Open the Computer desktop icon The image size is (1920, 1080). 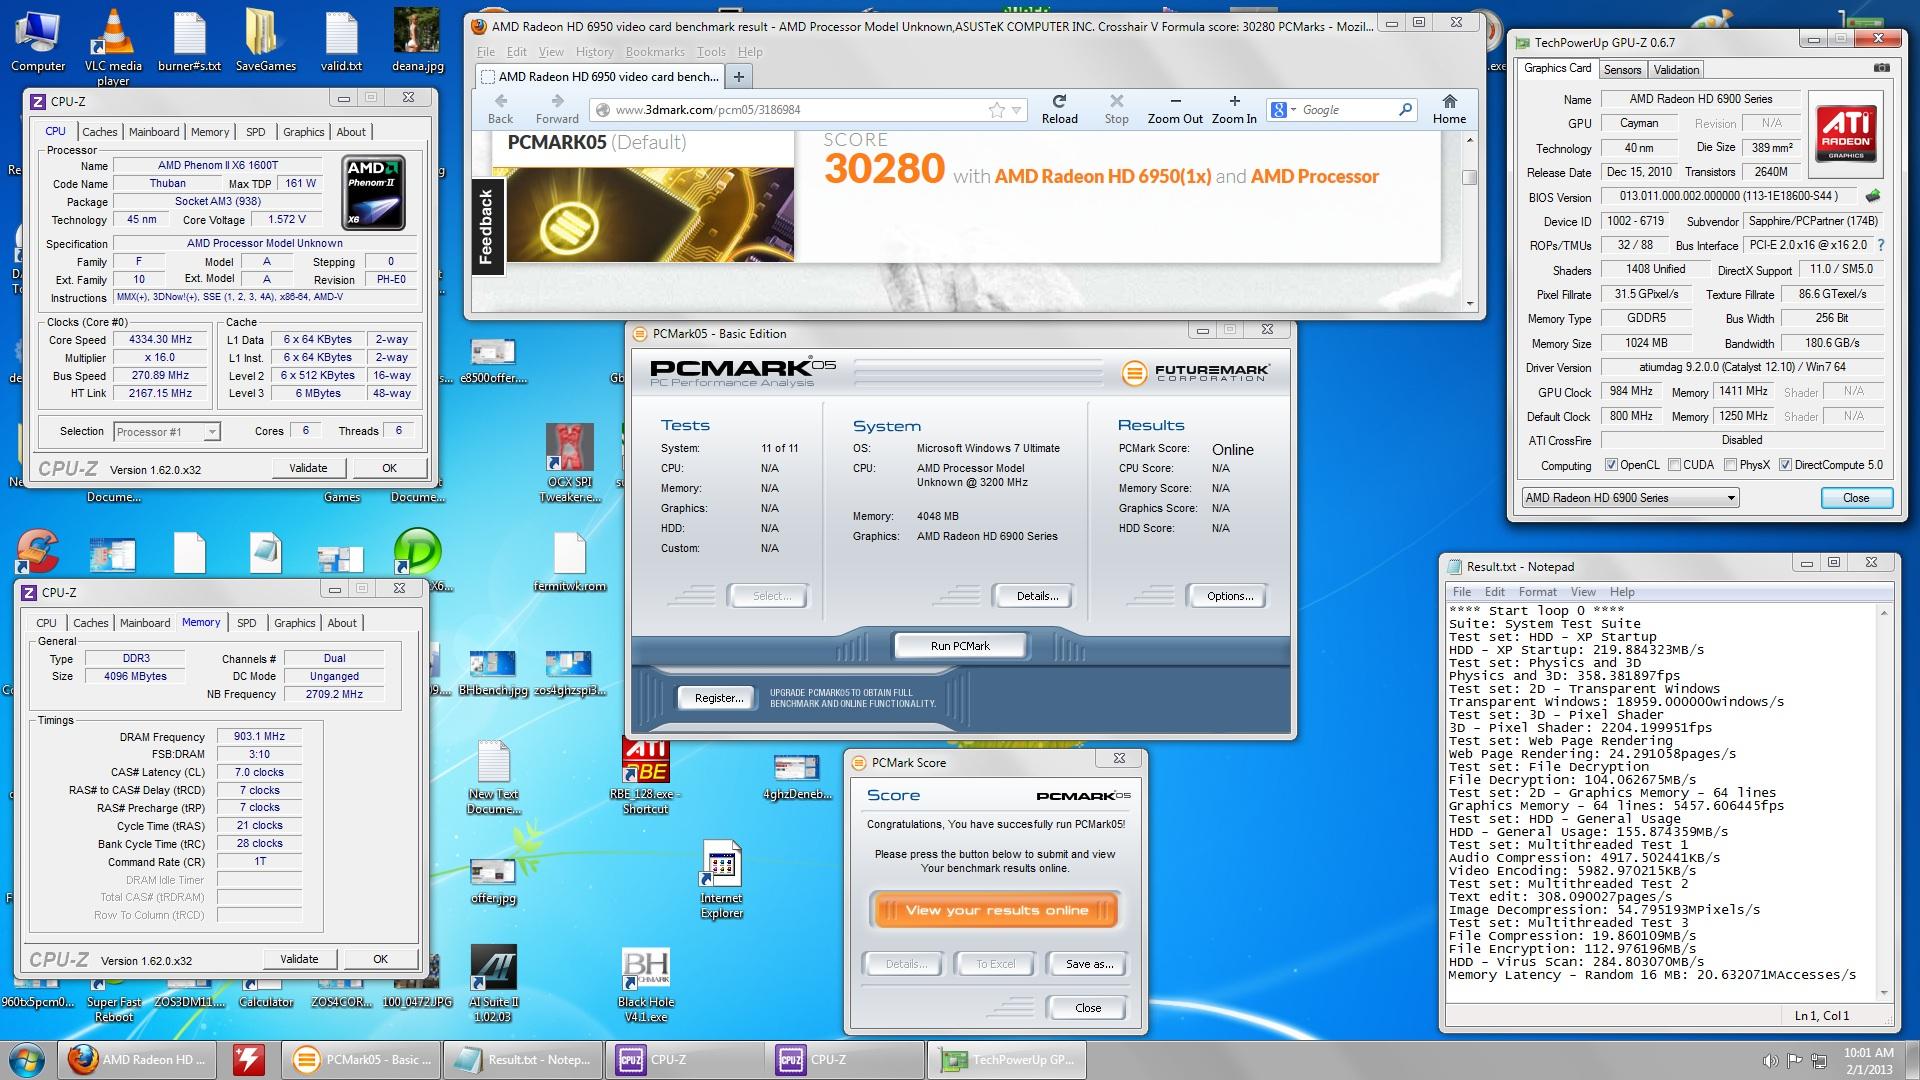[x=38, y=40]
